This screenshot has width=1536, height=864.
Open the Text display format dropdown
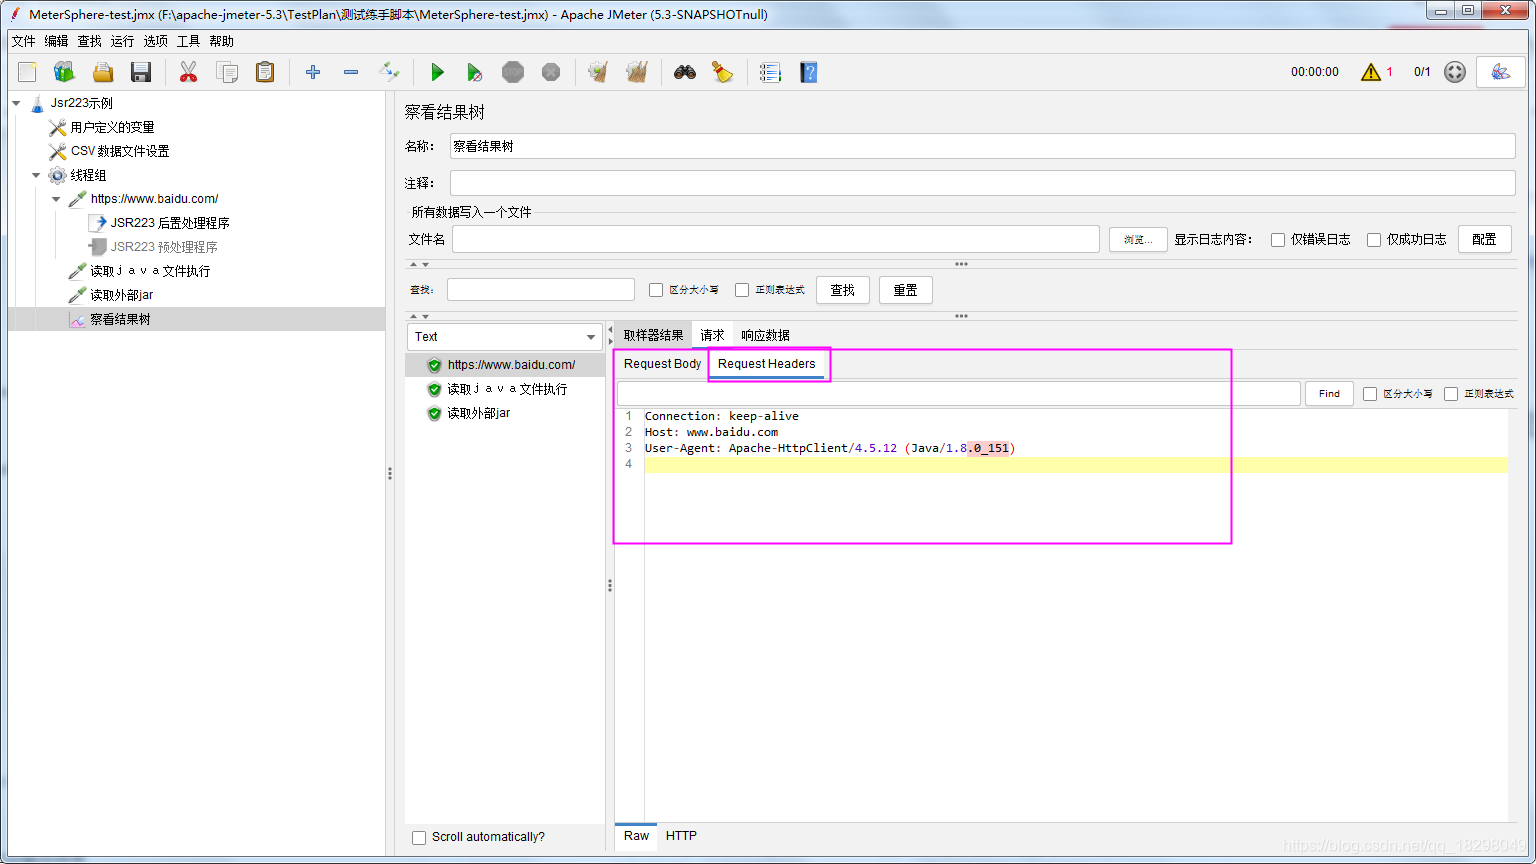pyautogui.click(x=504, y=336)
